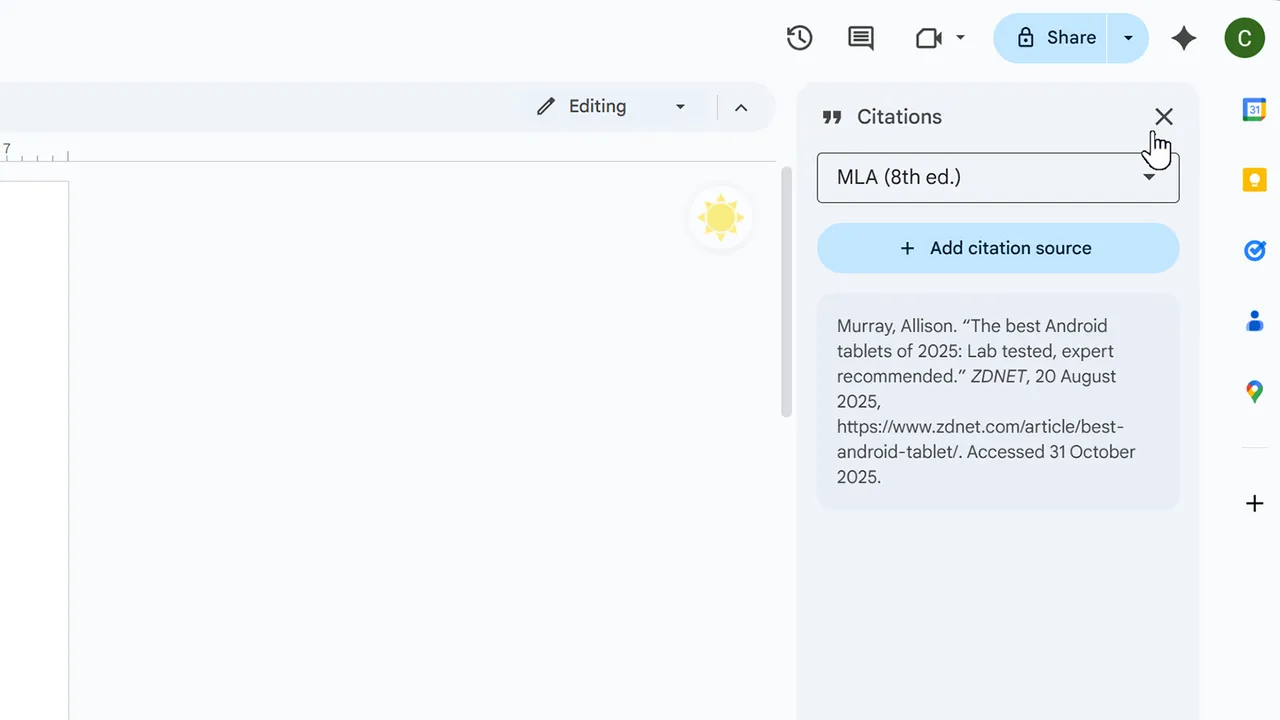Open Google Maps side panel

(x=1255, y=391)
